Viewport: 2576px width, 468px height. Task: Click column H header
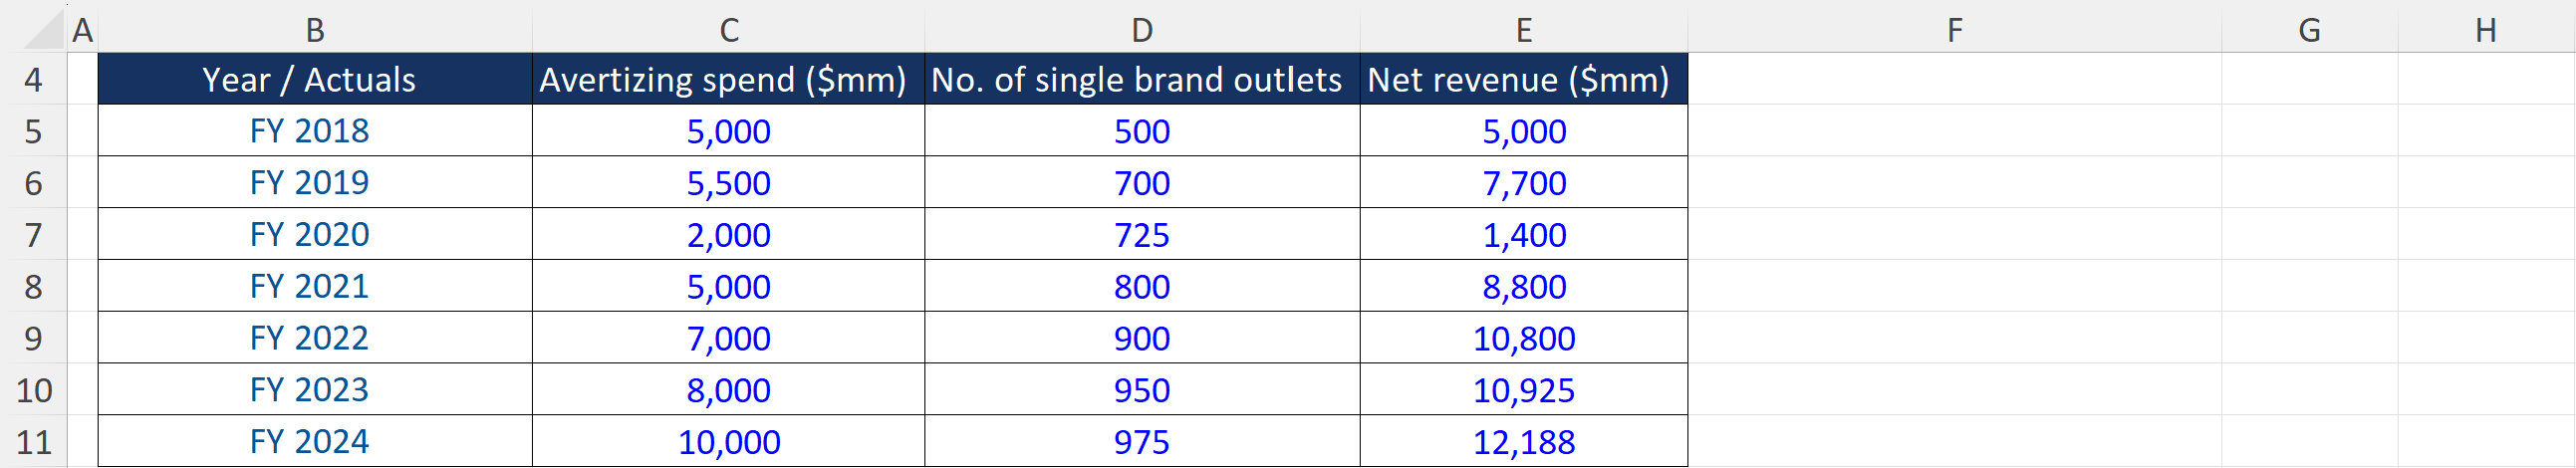pyautogui.click(x=2485, y=30)
